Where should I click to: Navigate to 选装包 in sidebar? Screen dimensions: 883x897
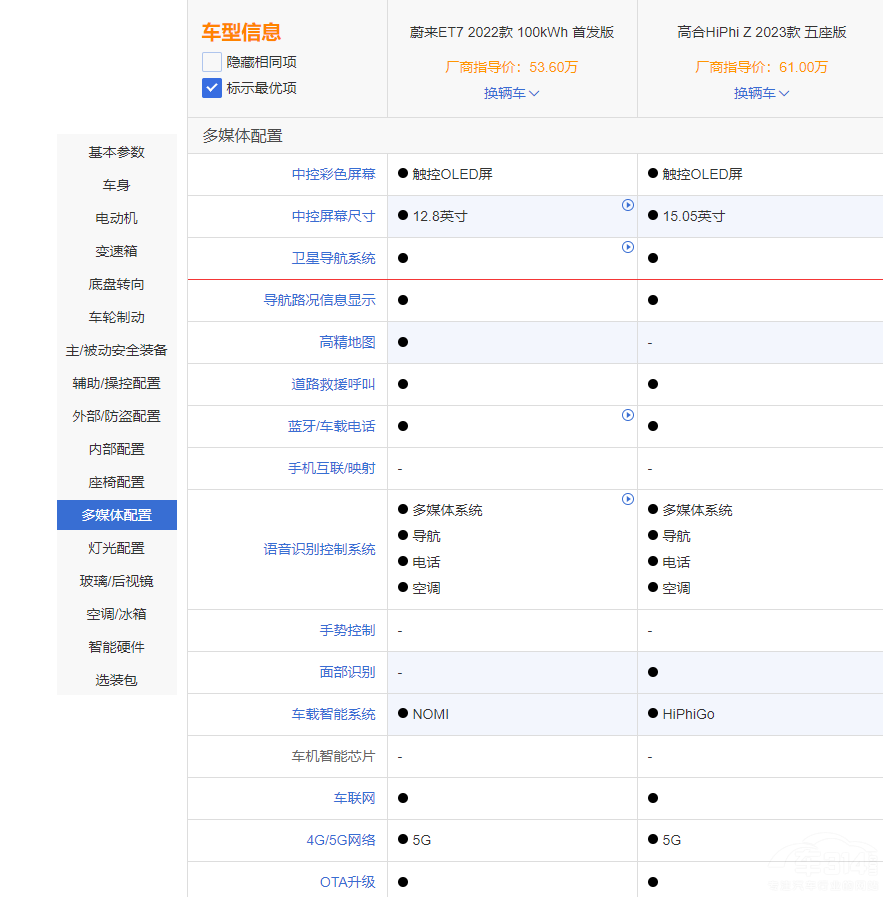pyautogui.click(x=117, y=680)
